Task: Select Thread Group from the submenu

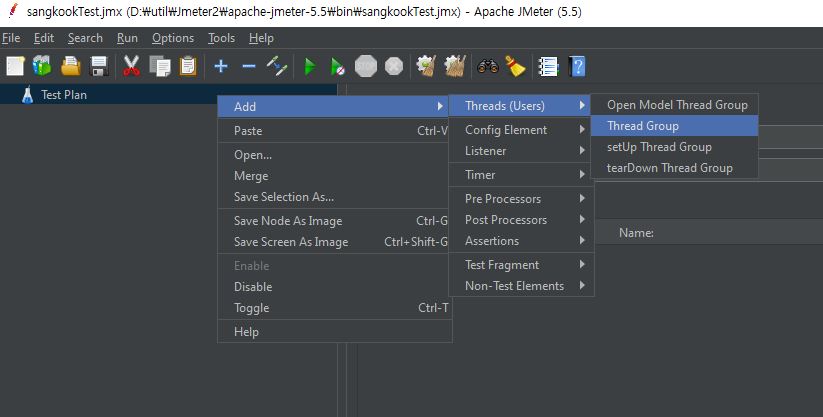Action: point(642,126)
